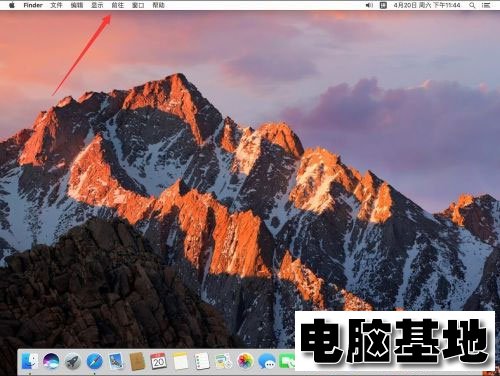
Task: Open Launchpad rocket icon
Action: pos(72,361)
